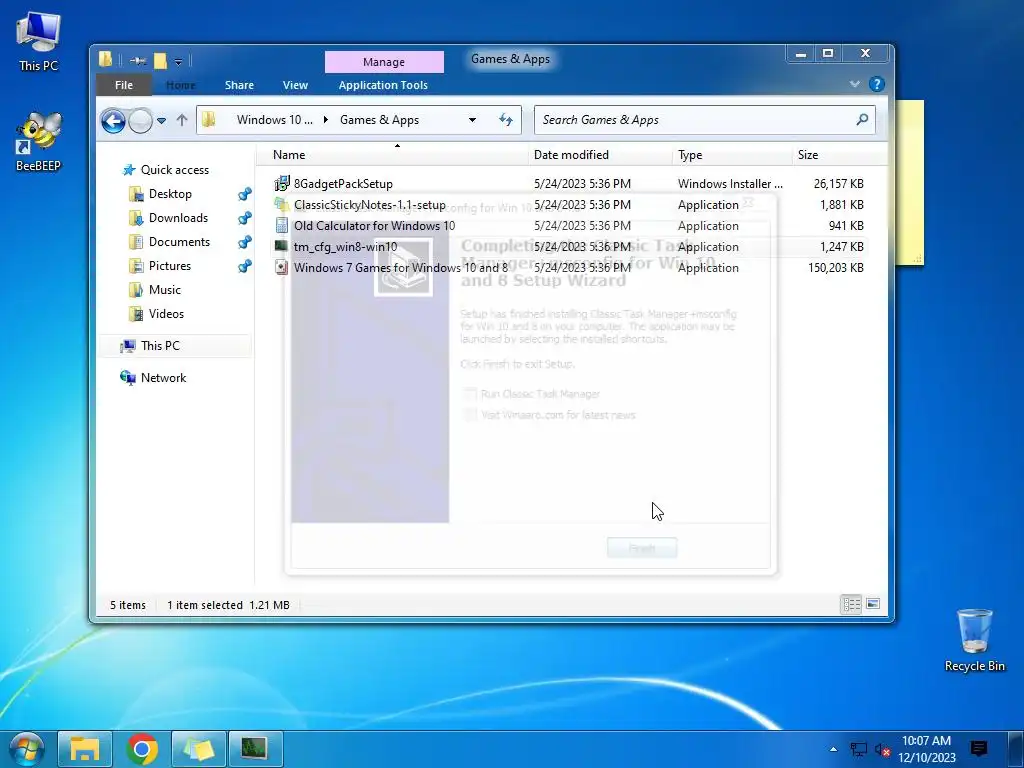
Task: Sort files by Date modified column
Action: [x=571, y=155]
